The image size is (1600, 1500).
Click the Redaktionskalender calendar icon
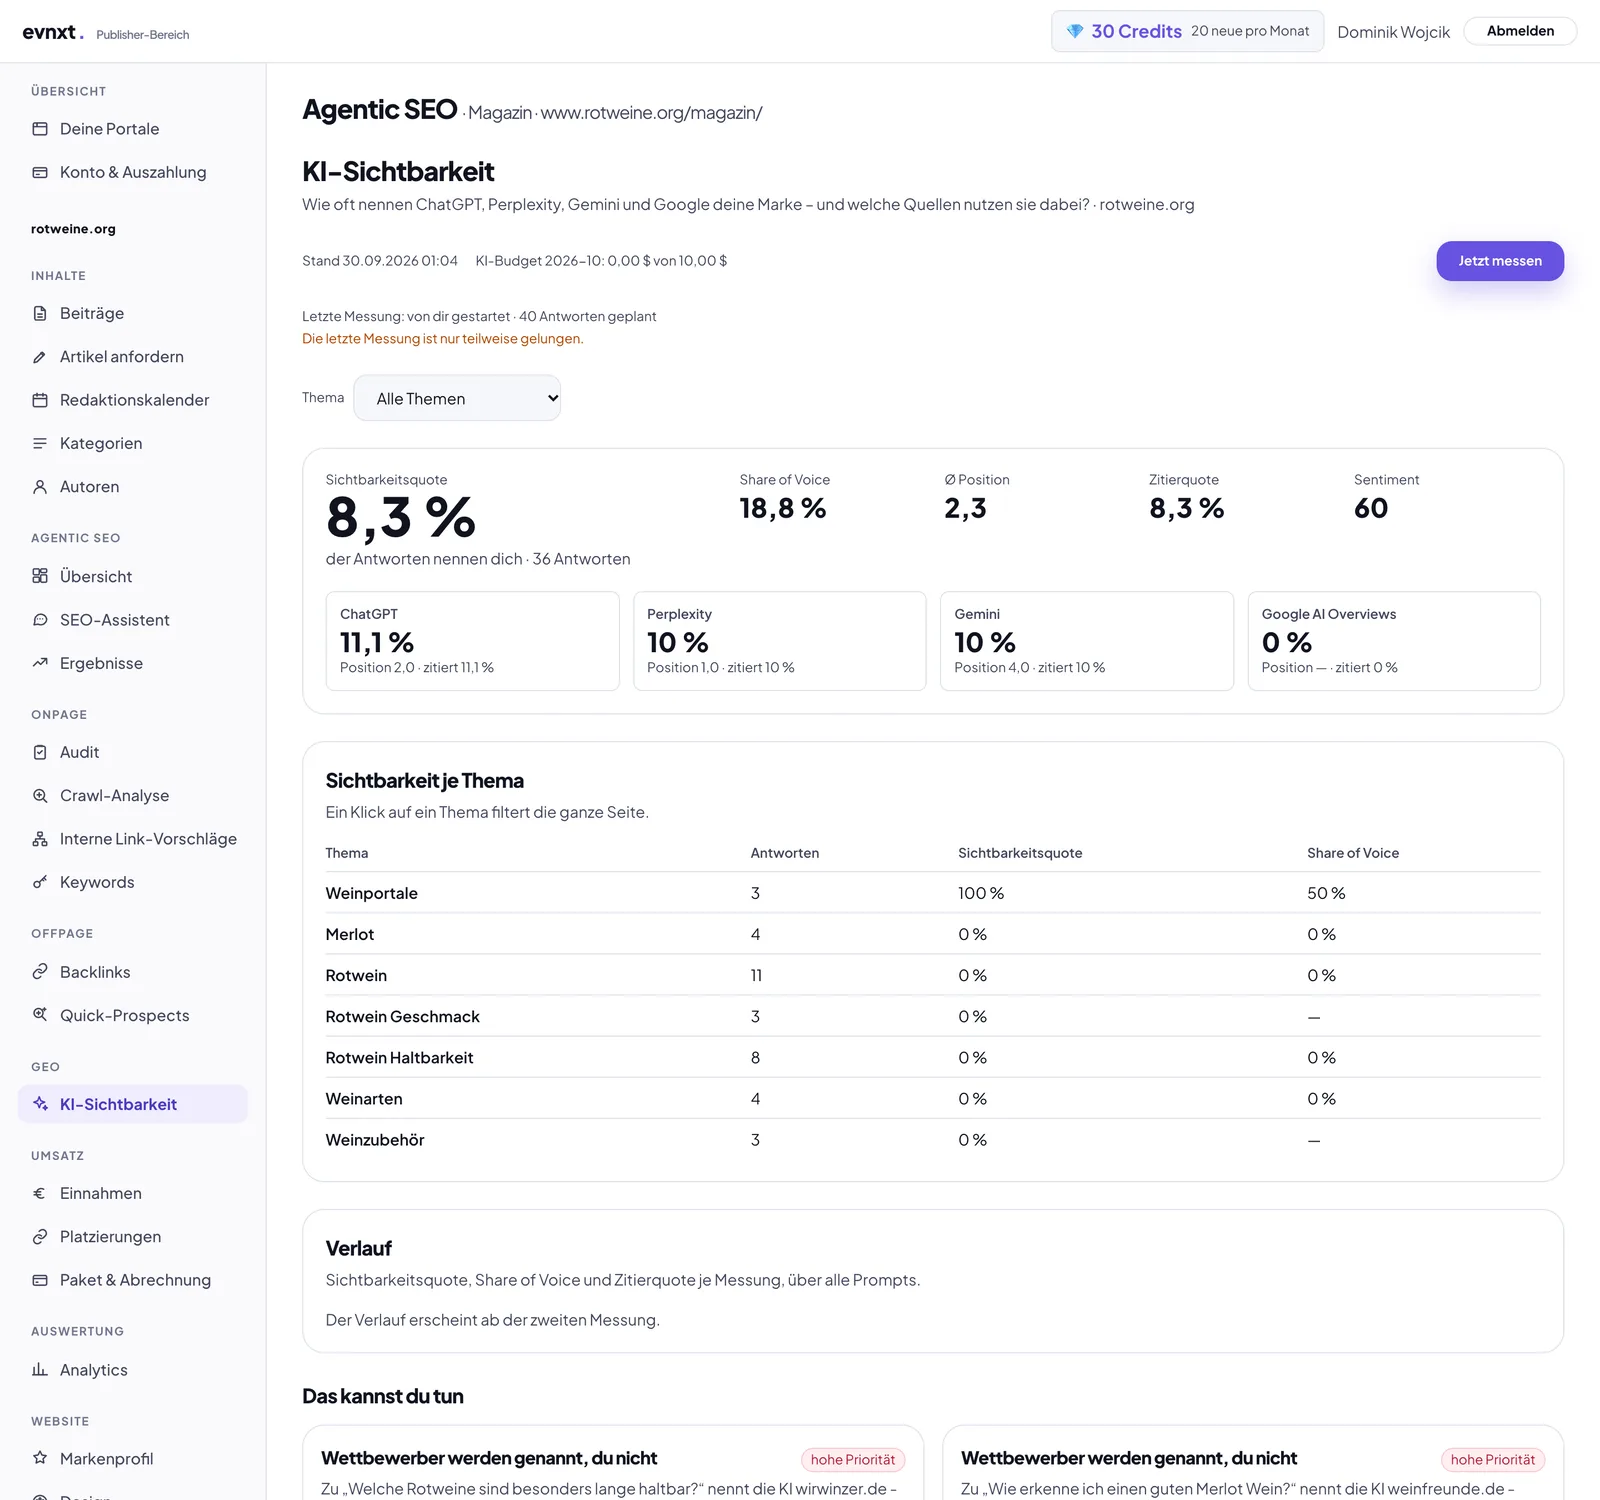(40, 400)
